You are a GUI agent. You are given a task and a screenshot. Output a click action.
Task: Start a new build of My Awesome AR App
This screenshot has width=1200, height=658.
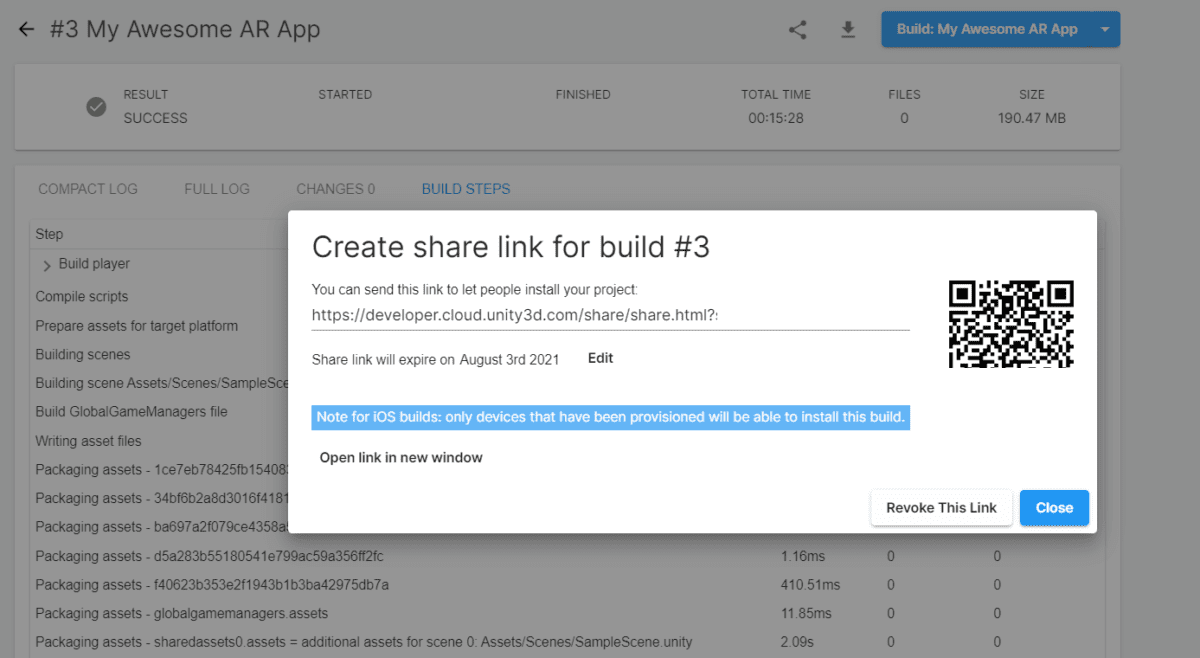985,29
